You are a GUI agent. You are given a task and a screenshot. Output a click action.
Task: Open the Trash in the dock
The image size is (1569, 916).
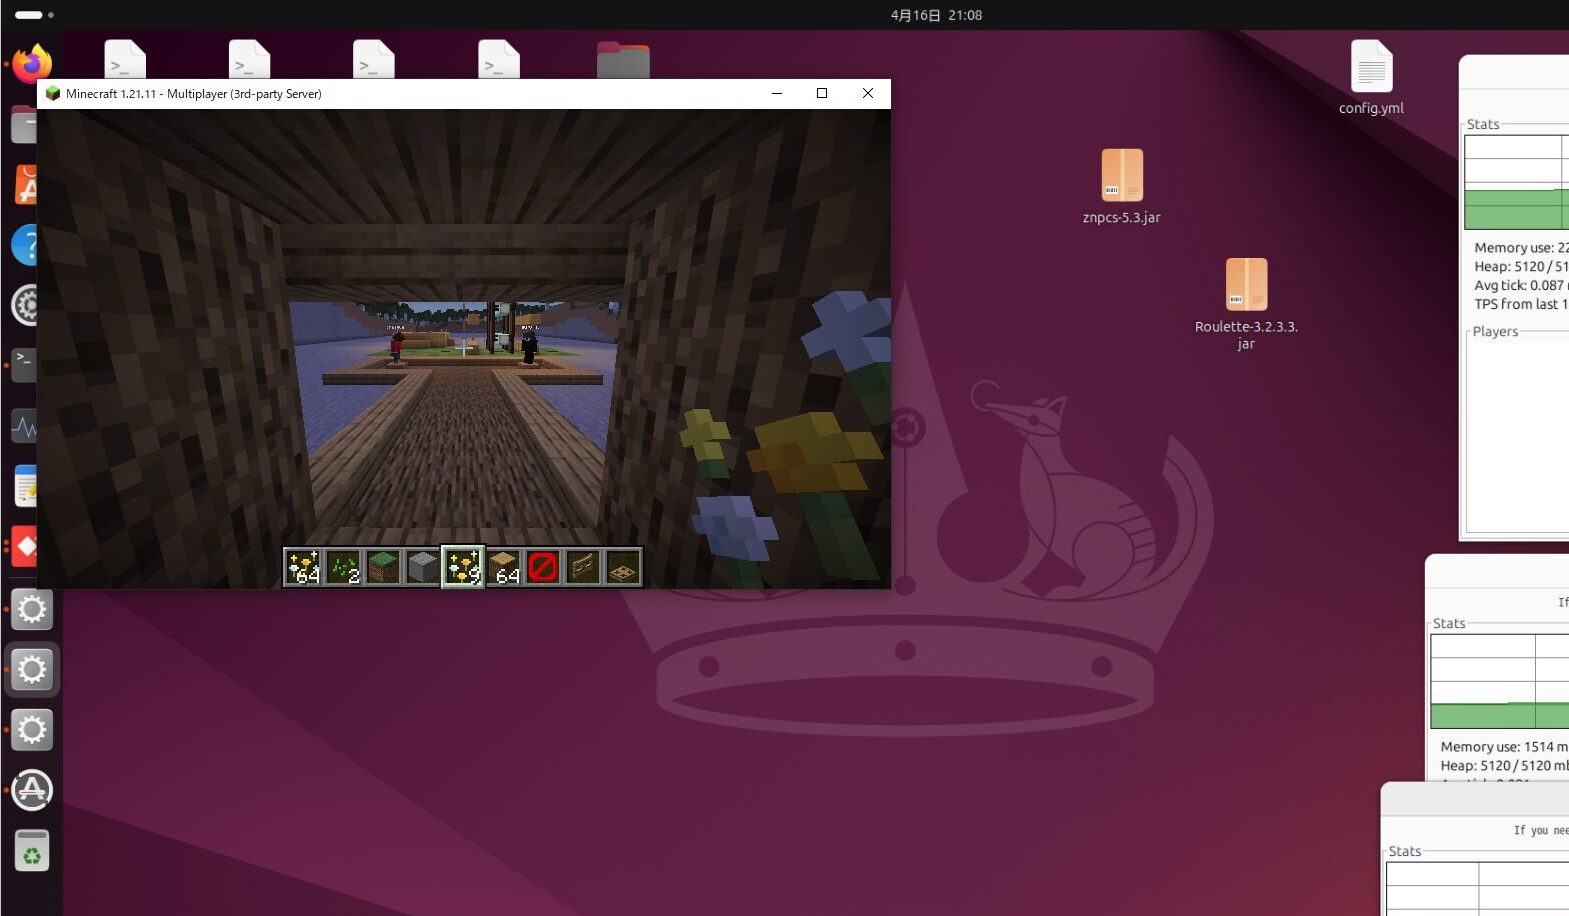pyautogui.click(x=31, y=852)
